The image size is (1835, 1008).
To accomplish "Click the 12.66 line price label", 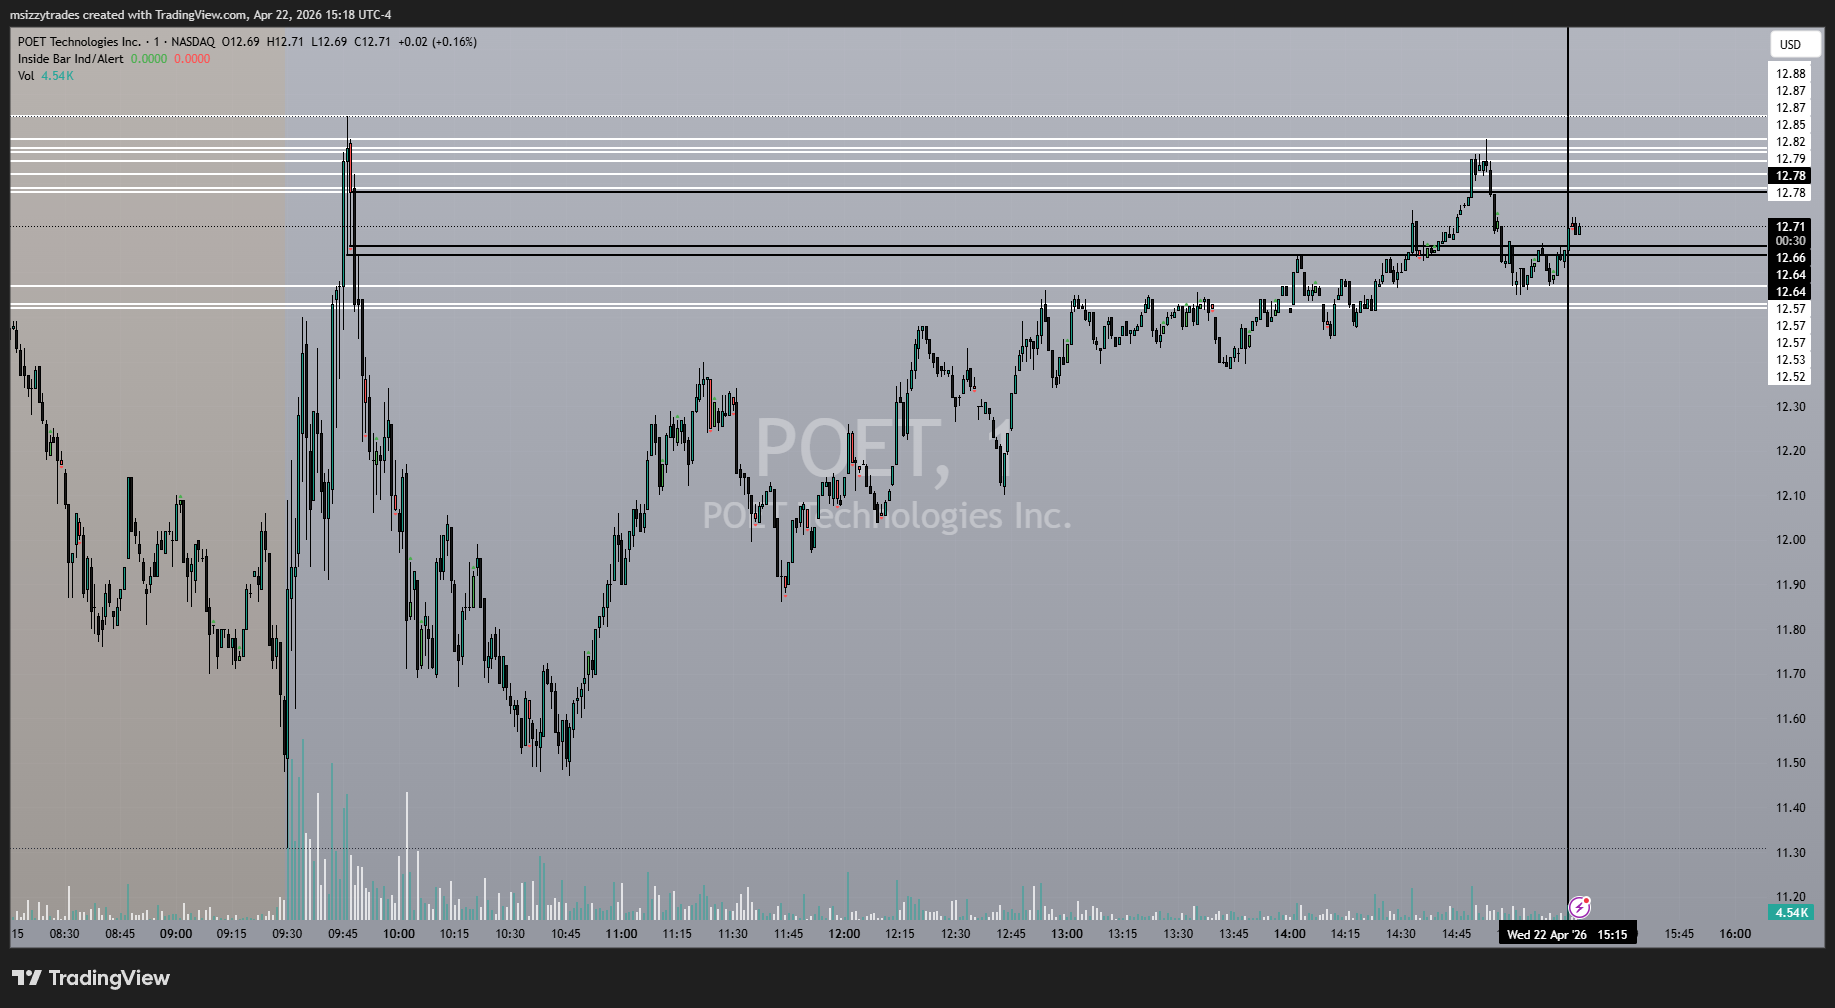I will pyautogui.click(x=1790, y=258).
